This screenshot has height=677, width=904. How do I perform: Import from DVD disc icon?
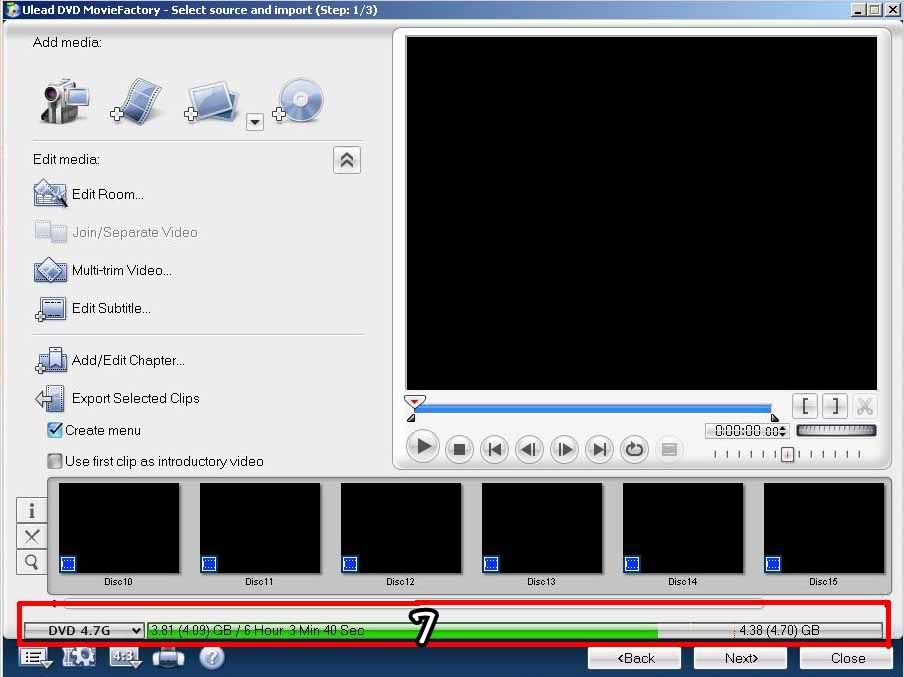pyautogui.click(x=298, y=101)
